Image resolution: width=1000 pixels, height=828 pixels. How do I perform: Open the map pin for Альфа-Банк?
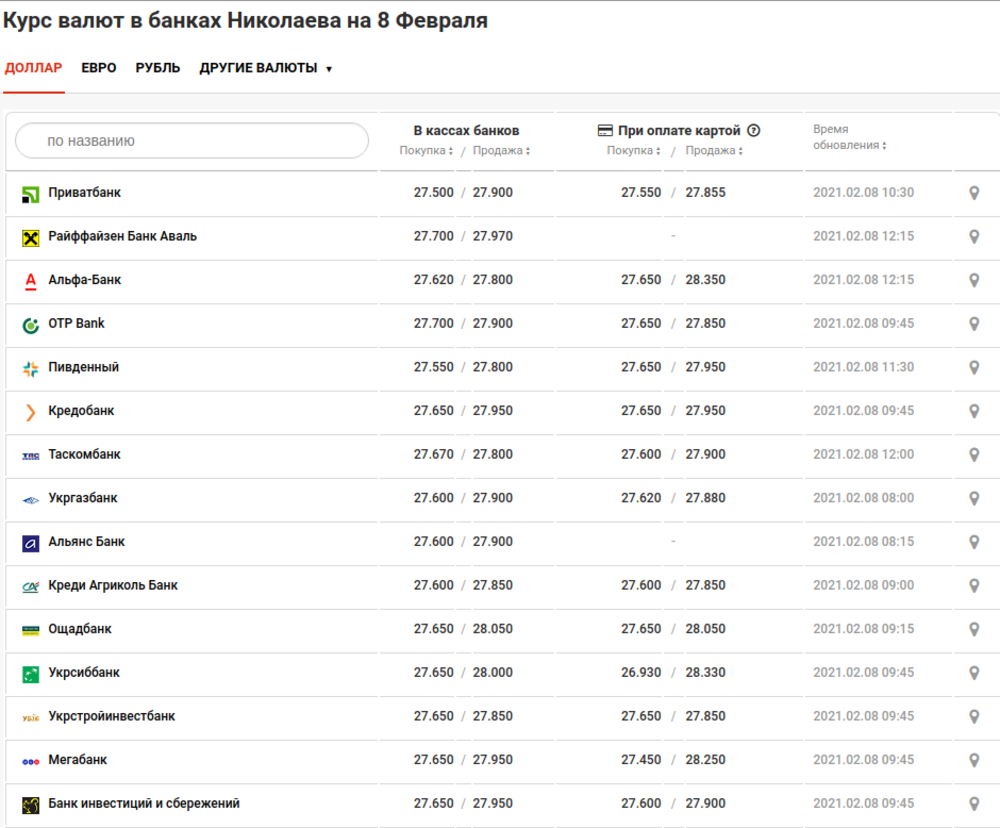click(x=974, y=280)
